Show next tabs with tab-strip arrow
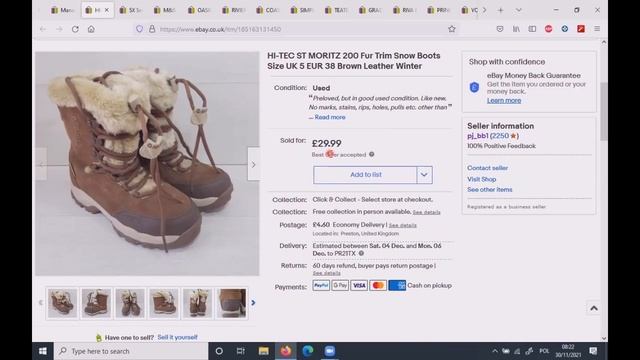The width and height of the screenshot is (640, 360). point(484,10)
